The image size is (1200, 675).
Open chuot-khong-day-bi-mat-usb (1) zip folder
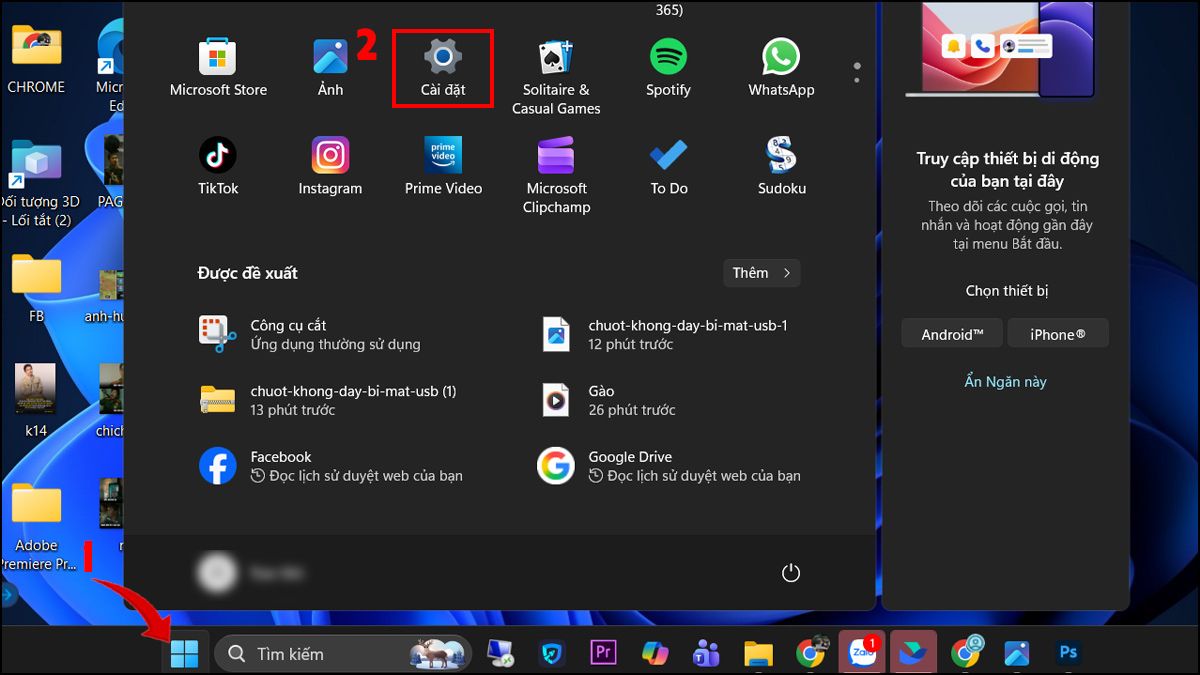point(330,400)
